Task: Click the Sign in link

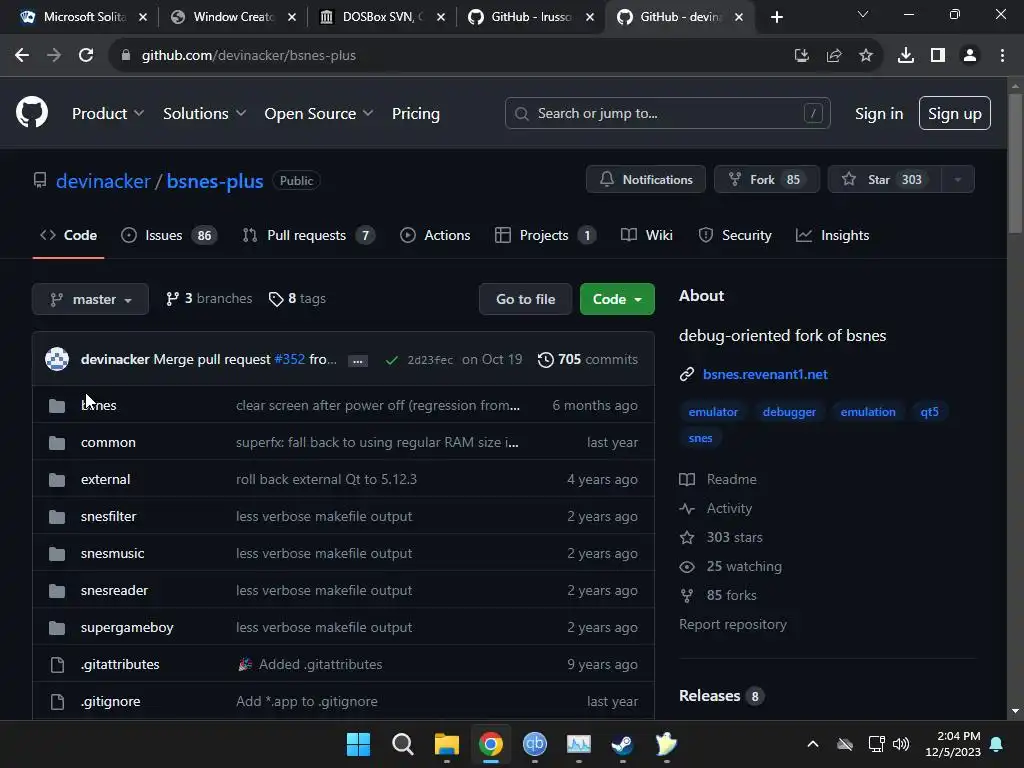Action: click(x=879, y=114)
